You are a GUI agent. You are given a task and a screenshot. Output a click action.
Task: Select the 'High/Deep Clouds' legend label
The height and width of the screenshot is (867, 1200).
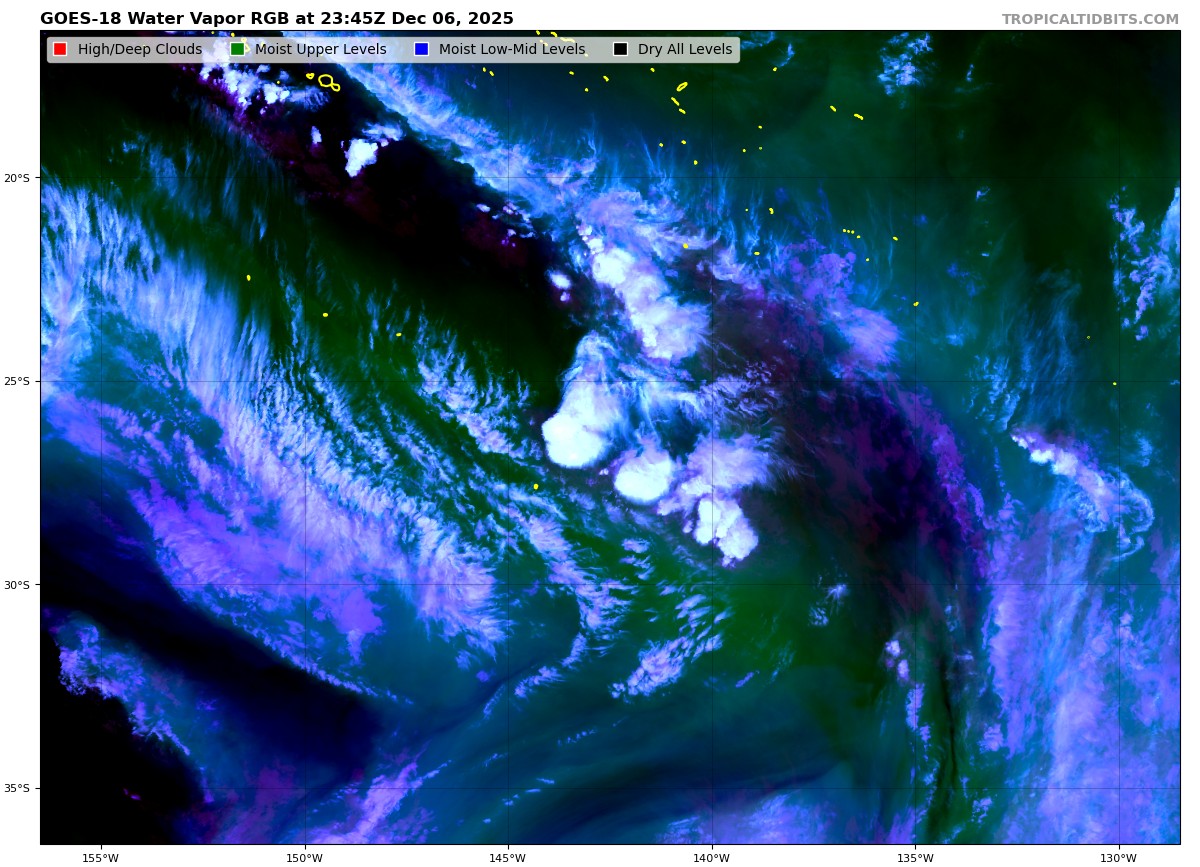[x=139, y=49]
